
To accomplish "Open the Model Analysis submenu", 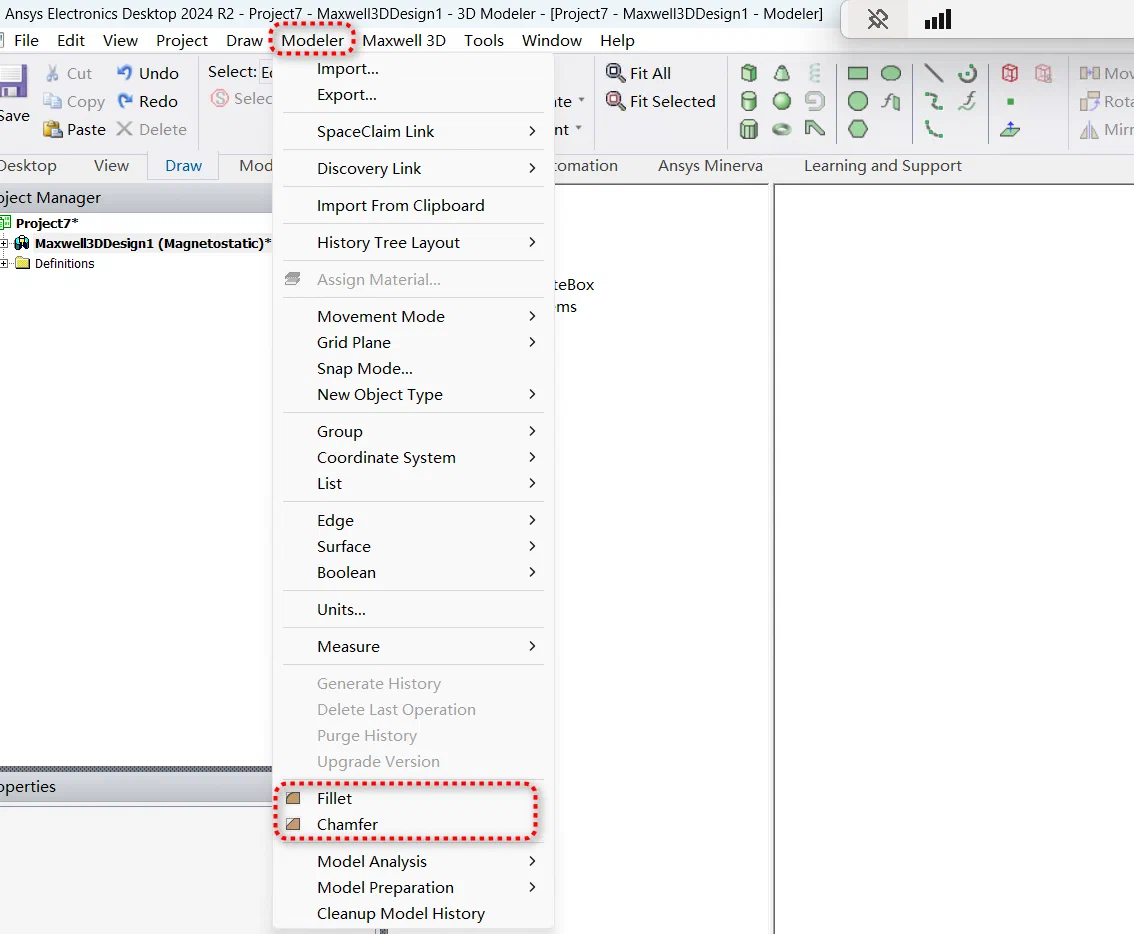I will coord(413,861).
